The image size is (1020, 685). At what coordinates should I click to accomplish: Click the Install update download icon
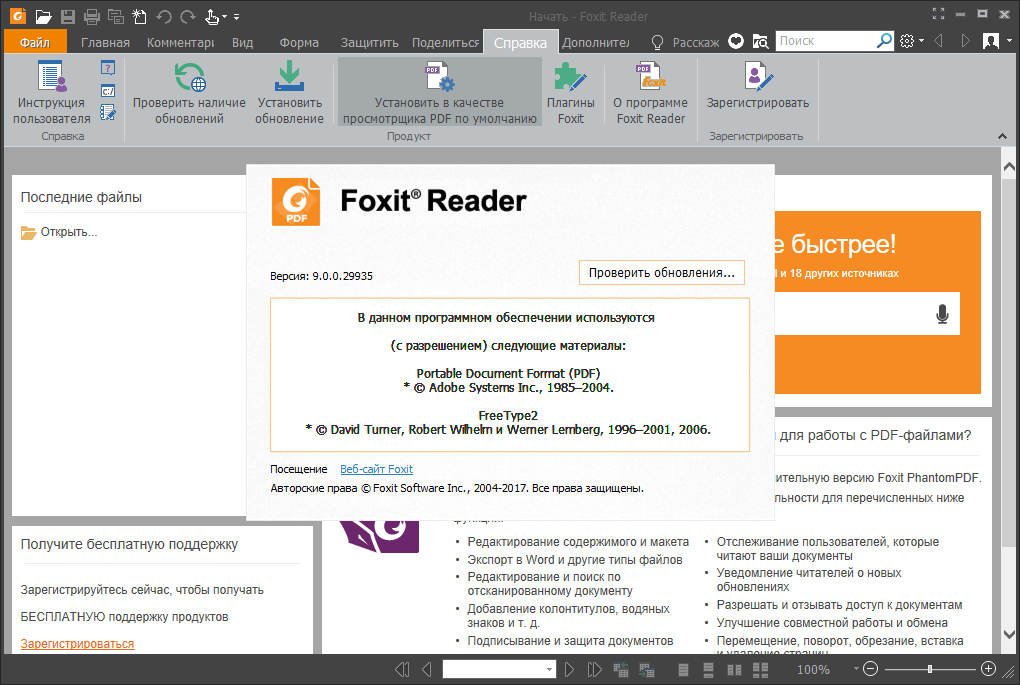[289, 78]
